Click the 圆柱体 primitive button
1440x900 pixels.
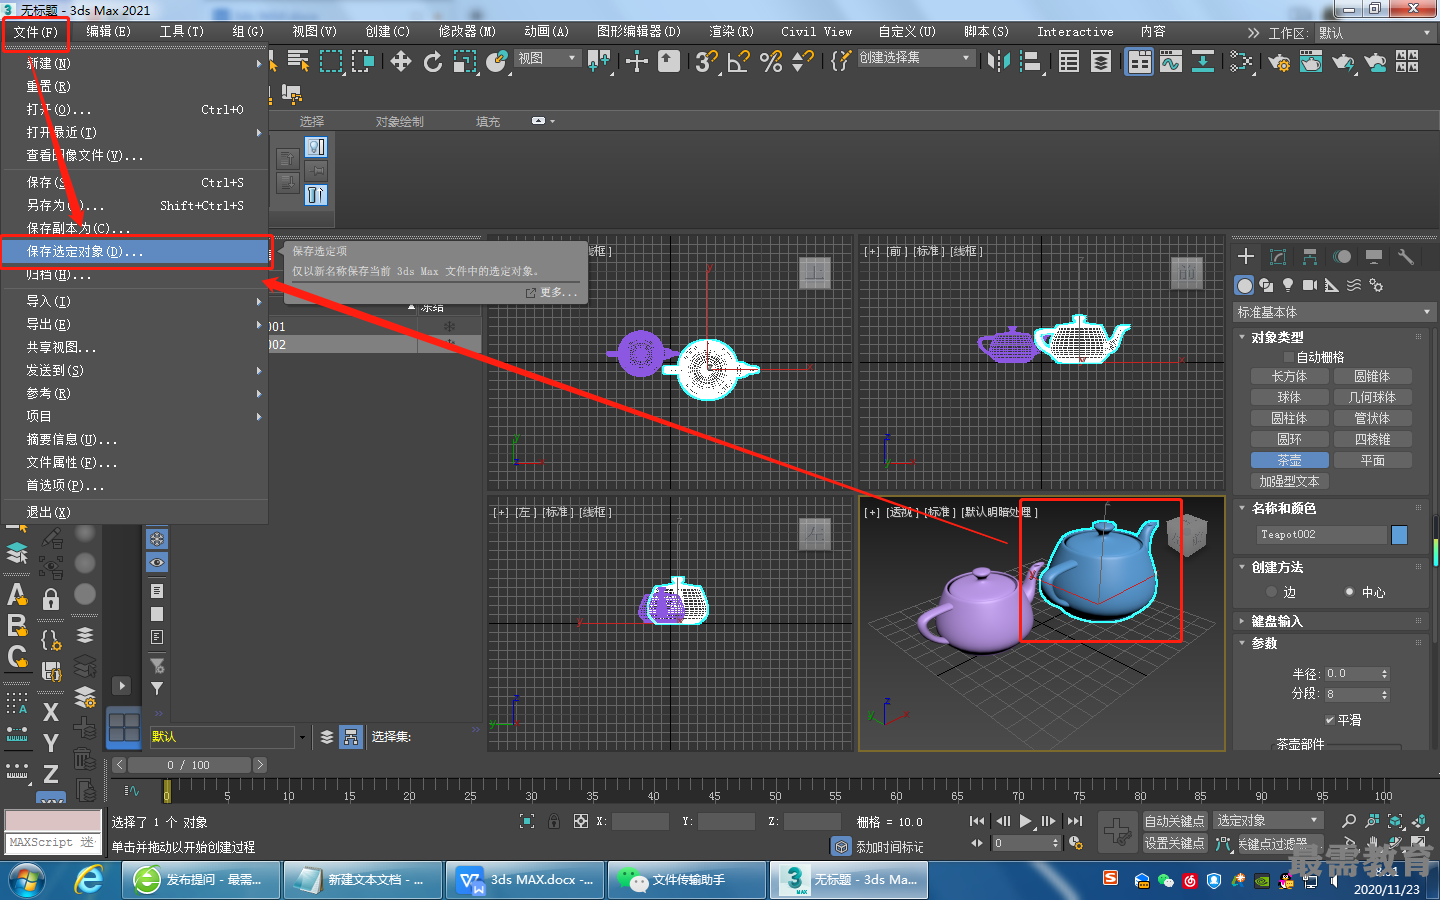pyautogui.click(x=1290, y=418)
